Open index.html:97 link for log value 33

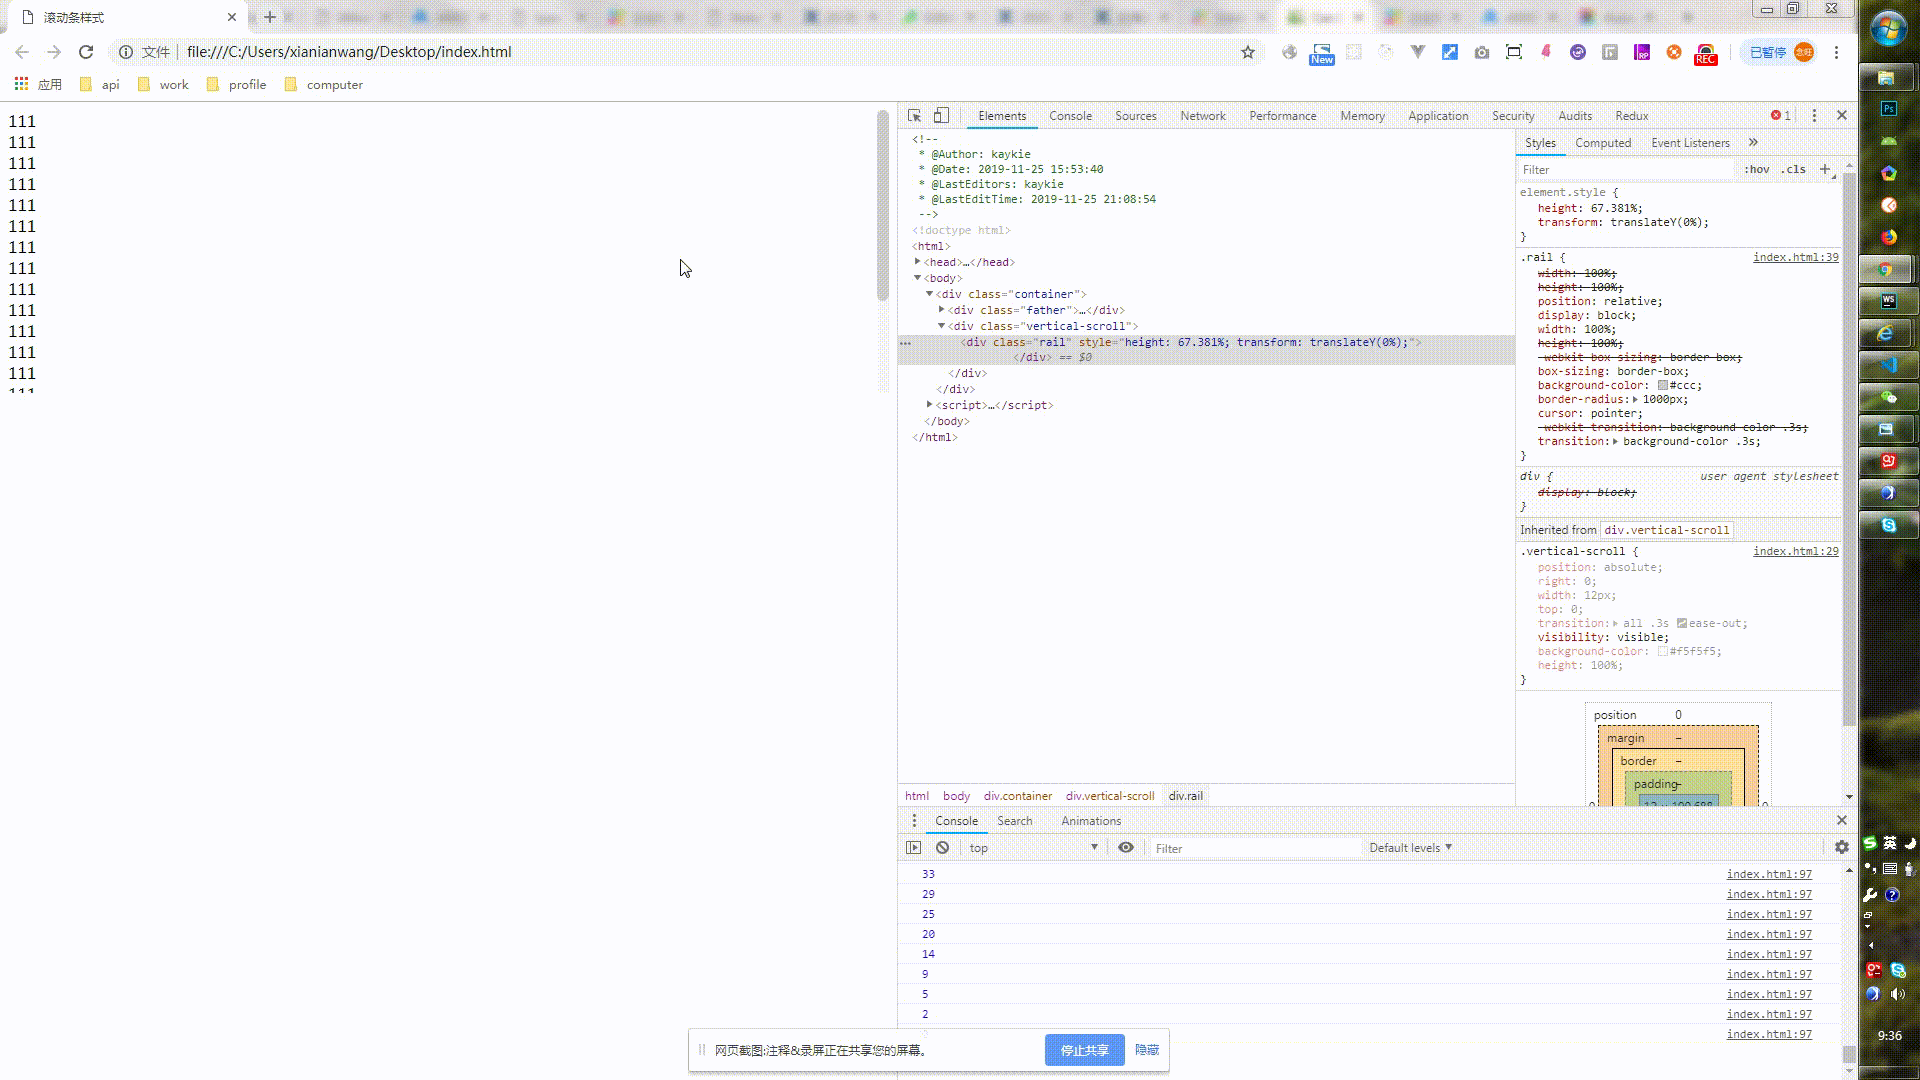pyautogui.click(x=1768, y=874)
